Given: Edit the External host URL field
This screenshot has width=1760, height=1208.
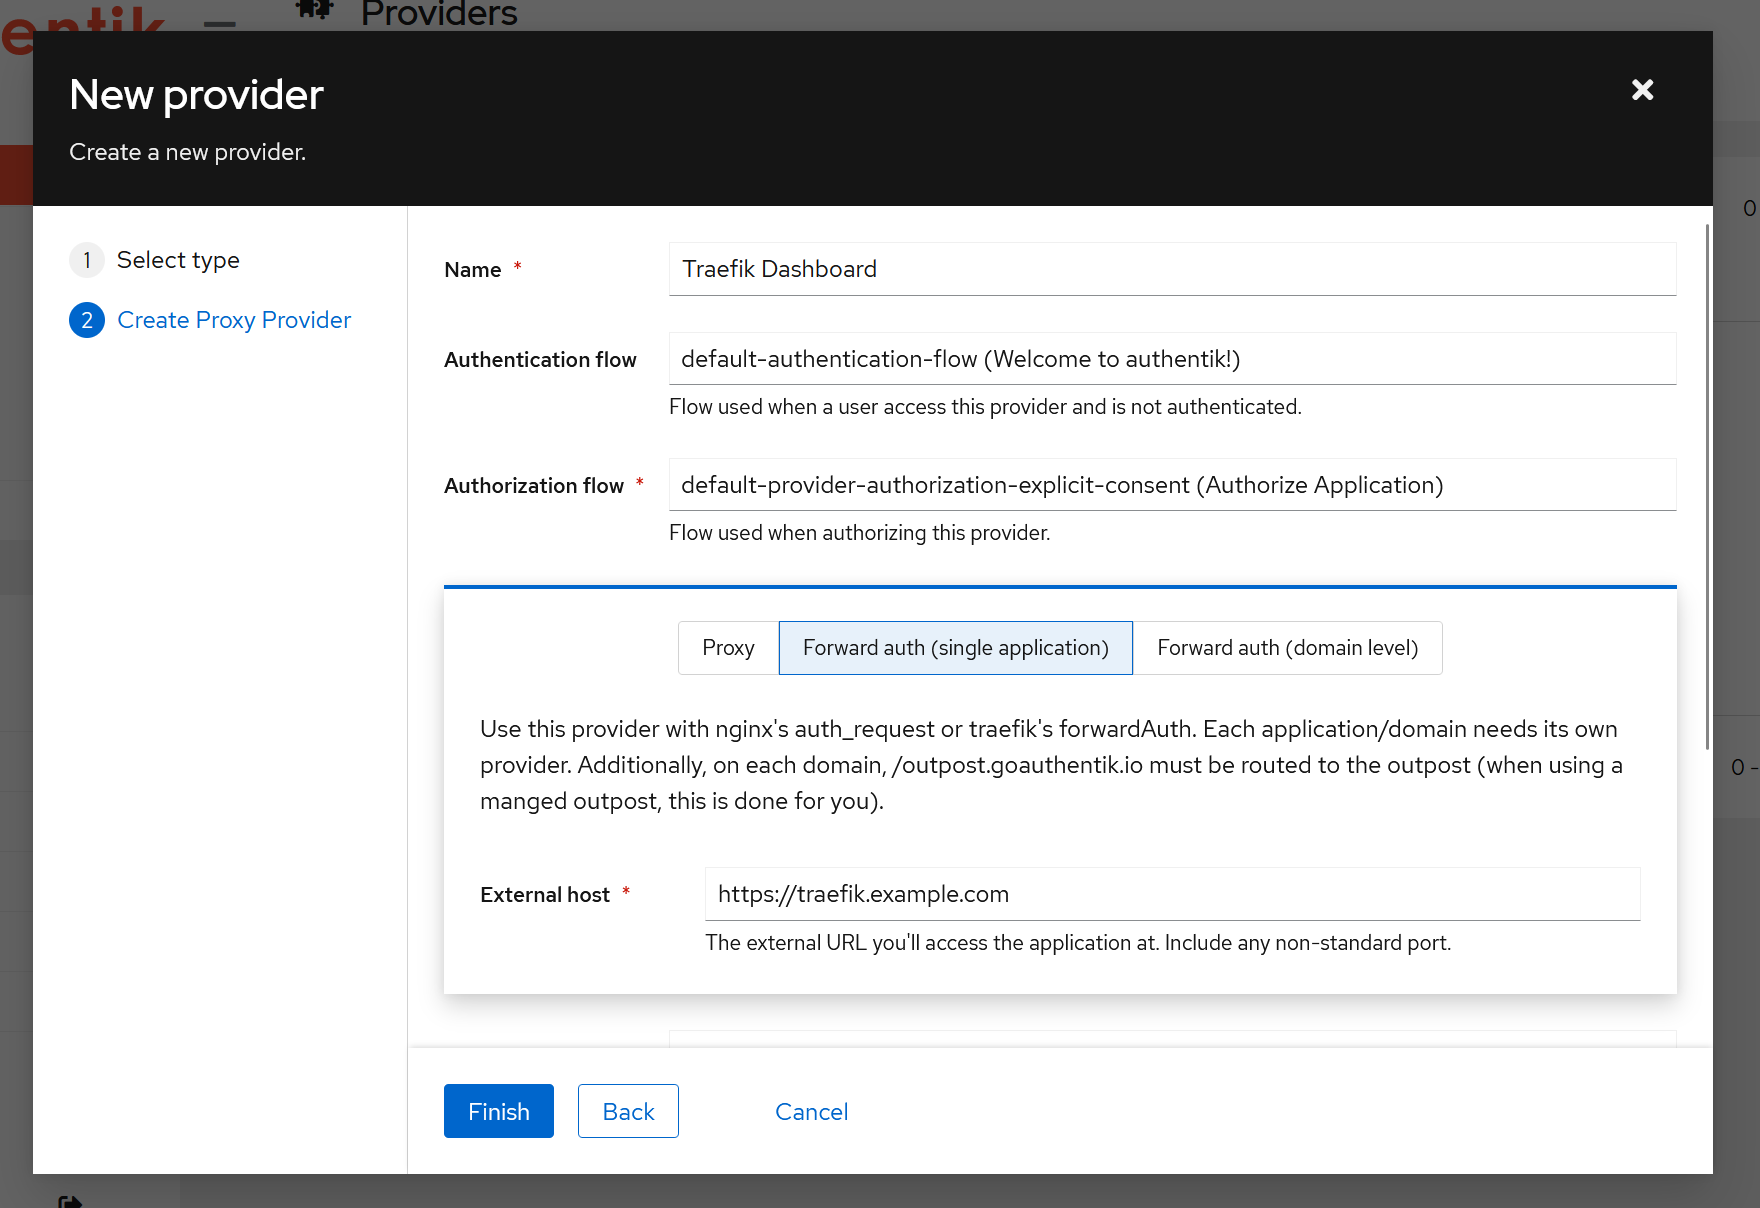Looking at the screenshot, I should 1172,894.
